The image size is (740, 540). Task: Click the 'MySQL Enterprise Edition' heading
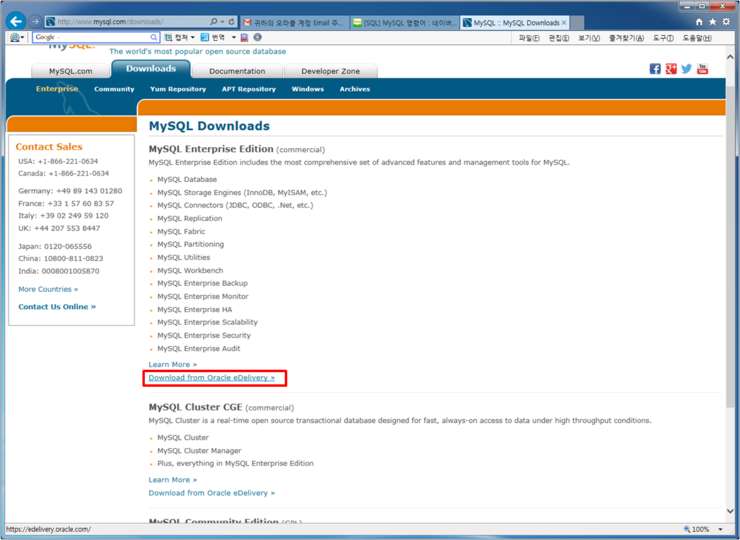pyautogui.click(x=211, y=149)
